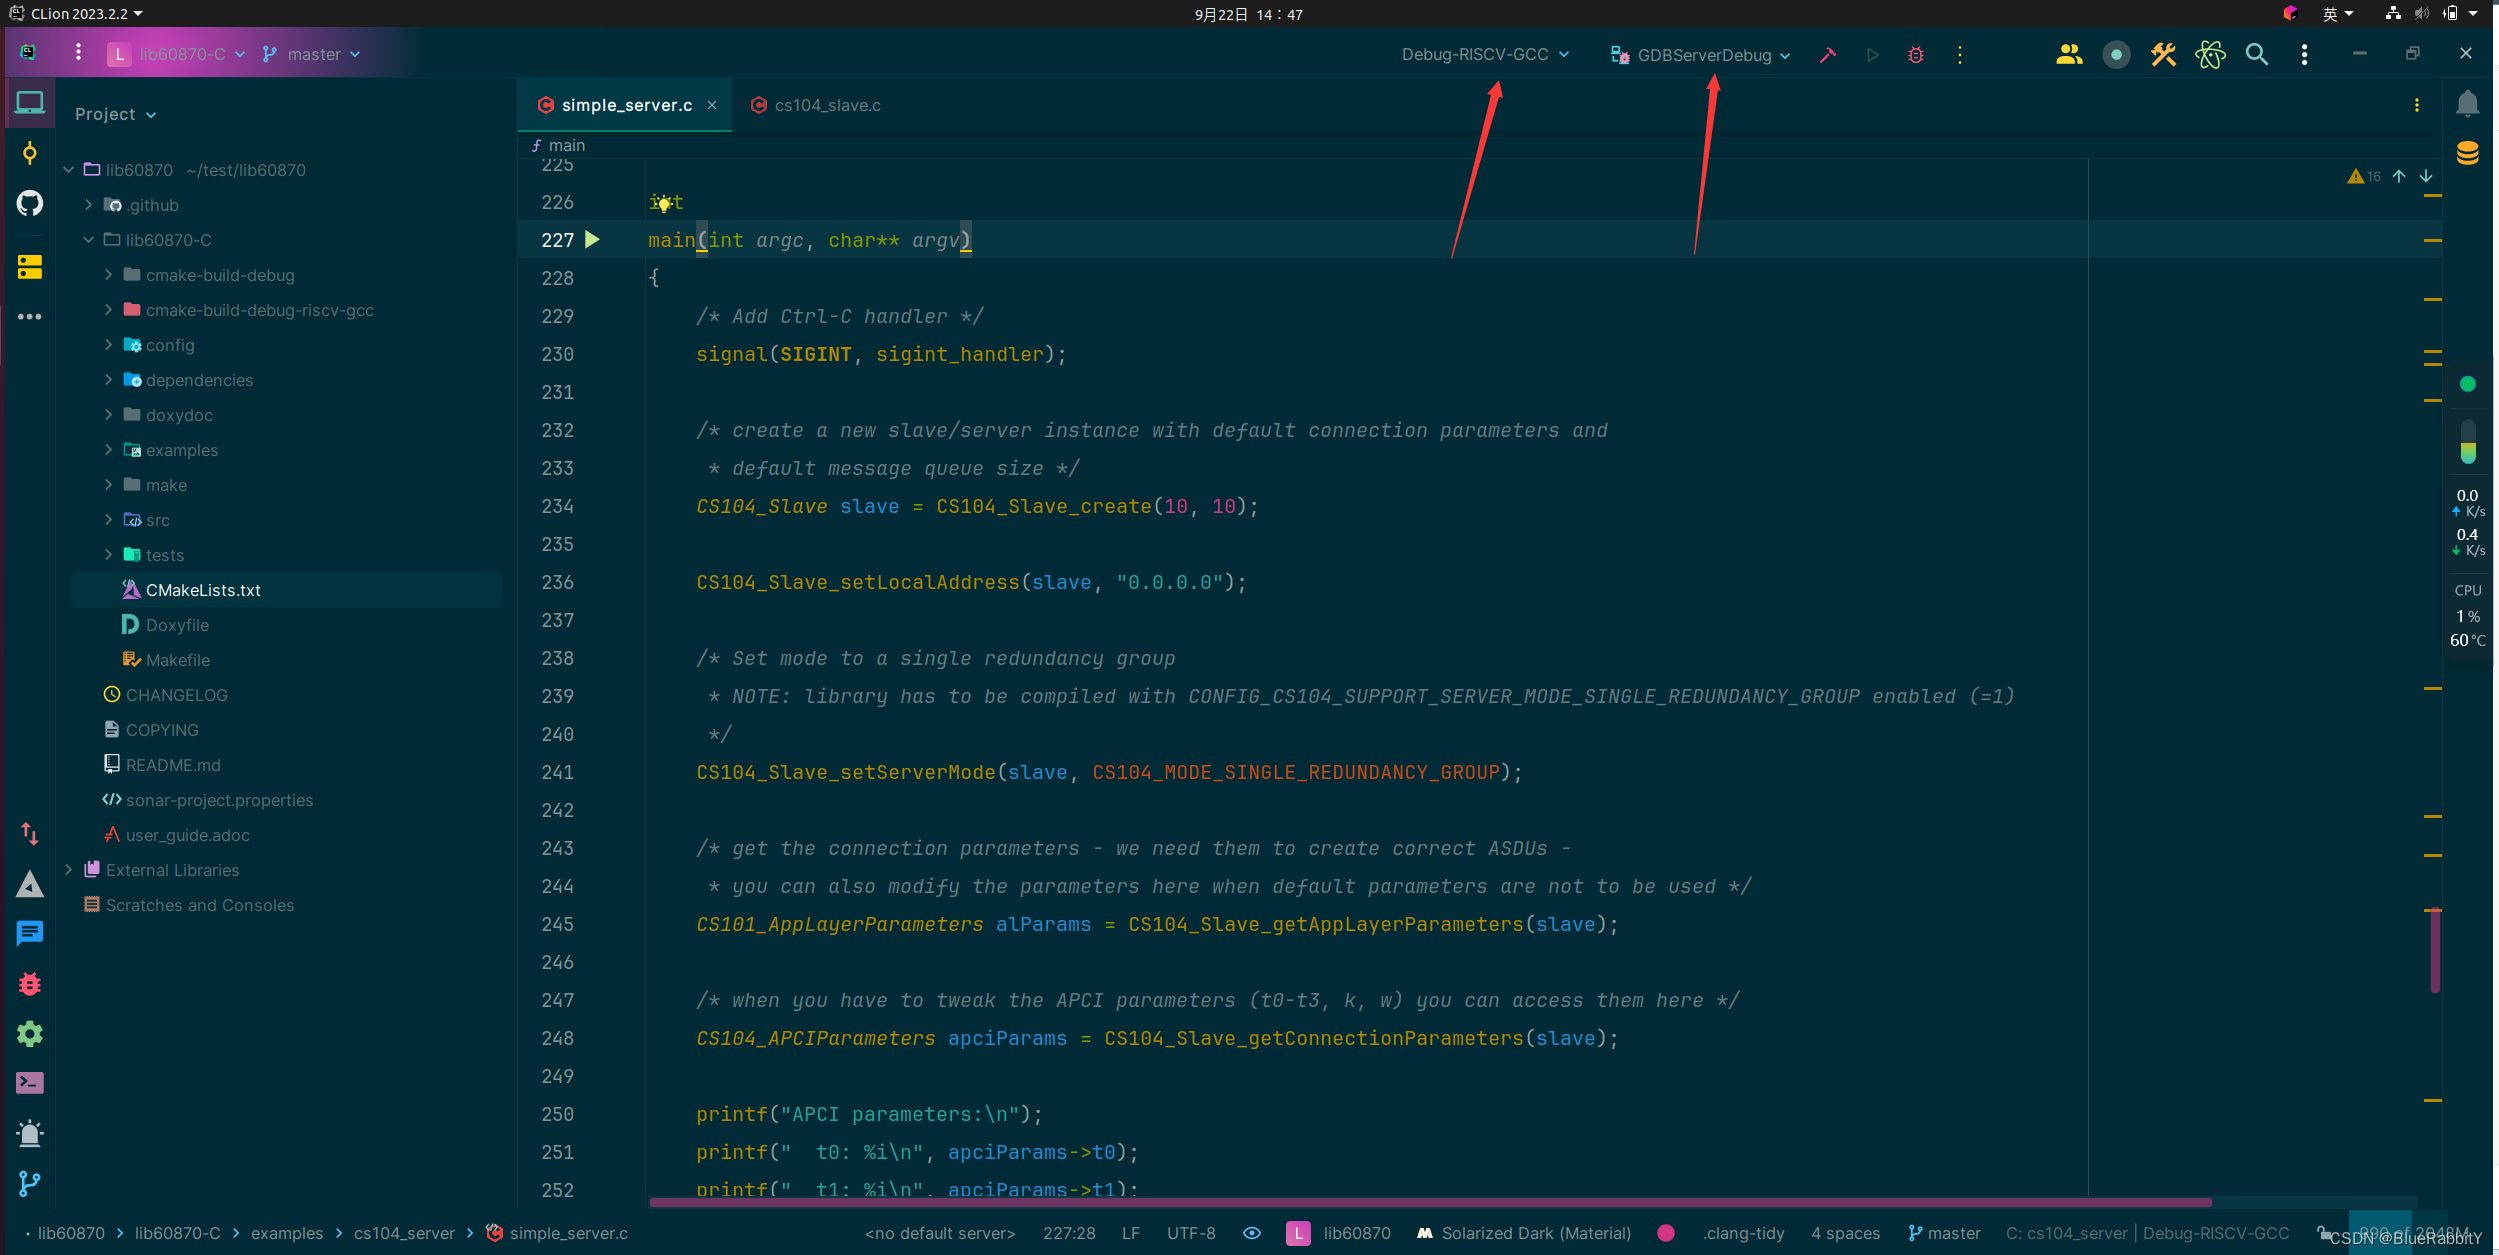Click the run gutter arrow on line 227

(x=592, y=239)
